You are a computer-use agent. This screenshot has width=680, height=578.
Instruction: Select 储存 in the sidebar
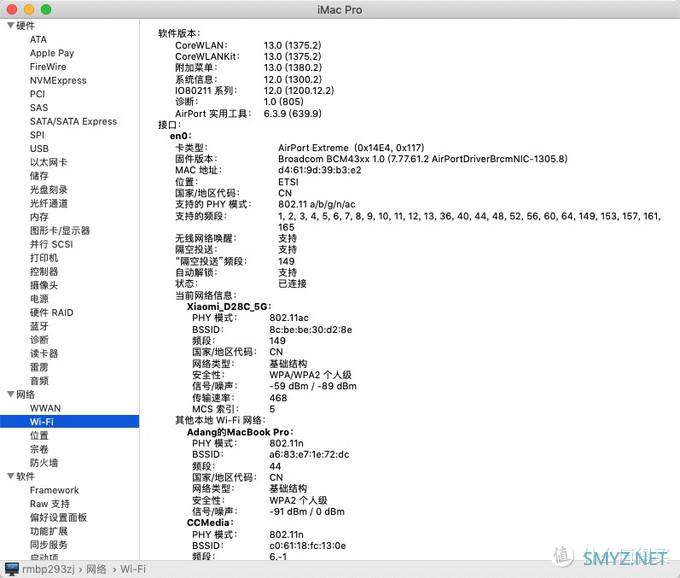39,176
